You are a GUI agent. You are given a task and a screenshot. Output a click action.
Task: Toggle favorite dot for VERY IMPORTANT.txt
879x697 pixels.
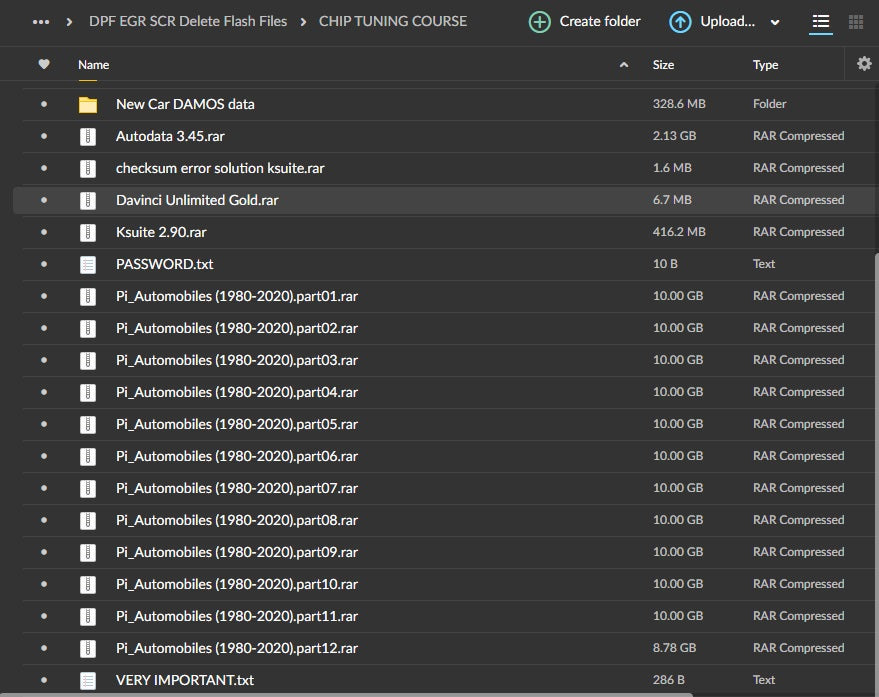coord(44,680)
